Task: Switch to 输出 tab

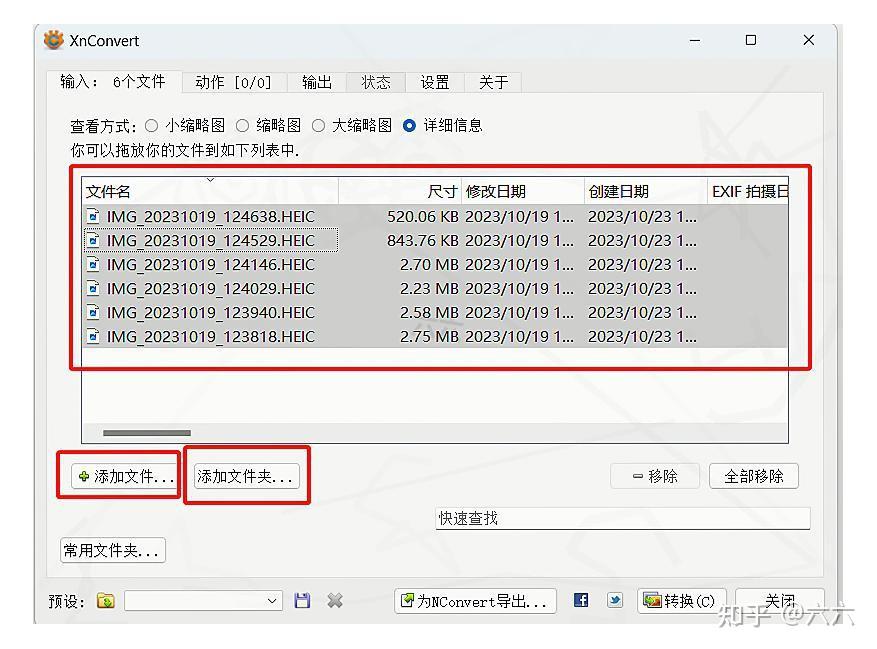Action: [317, 82]
